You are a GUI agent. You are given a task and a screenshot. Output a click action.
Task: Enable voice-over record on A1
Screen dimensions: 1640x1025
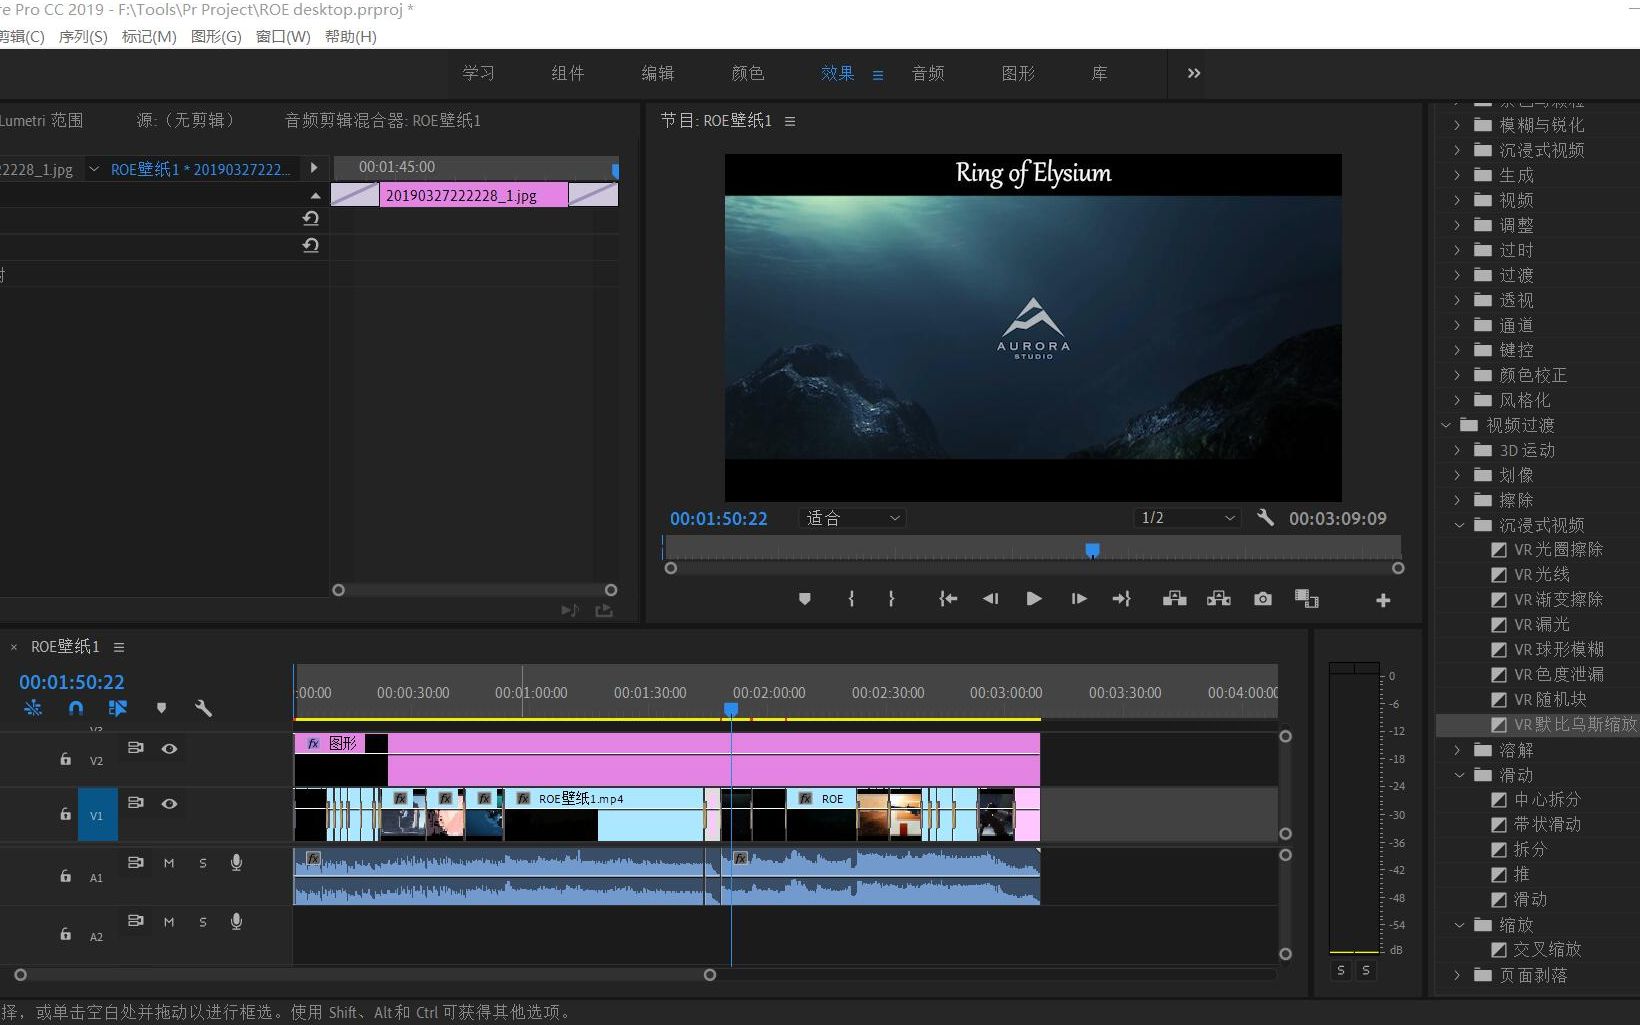tap(236, 862)
